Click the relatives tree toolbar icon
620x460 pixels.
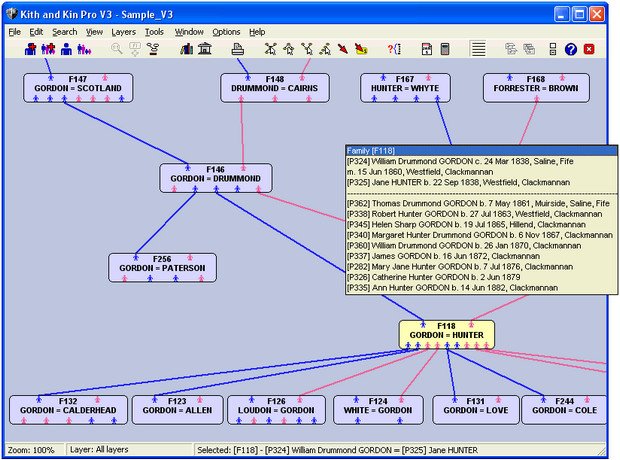pos(325,49)
